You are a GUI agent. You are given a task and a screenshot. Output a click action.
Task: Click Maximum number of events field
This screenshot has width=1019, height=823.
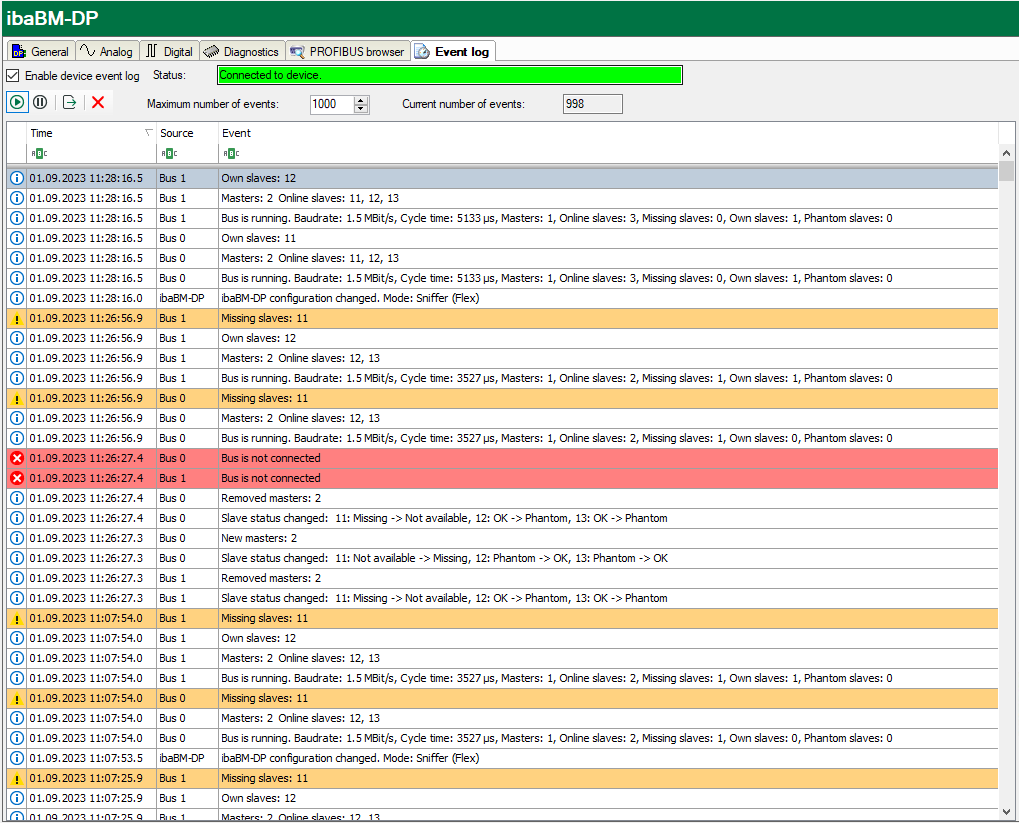(x=332, y=104)
